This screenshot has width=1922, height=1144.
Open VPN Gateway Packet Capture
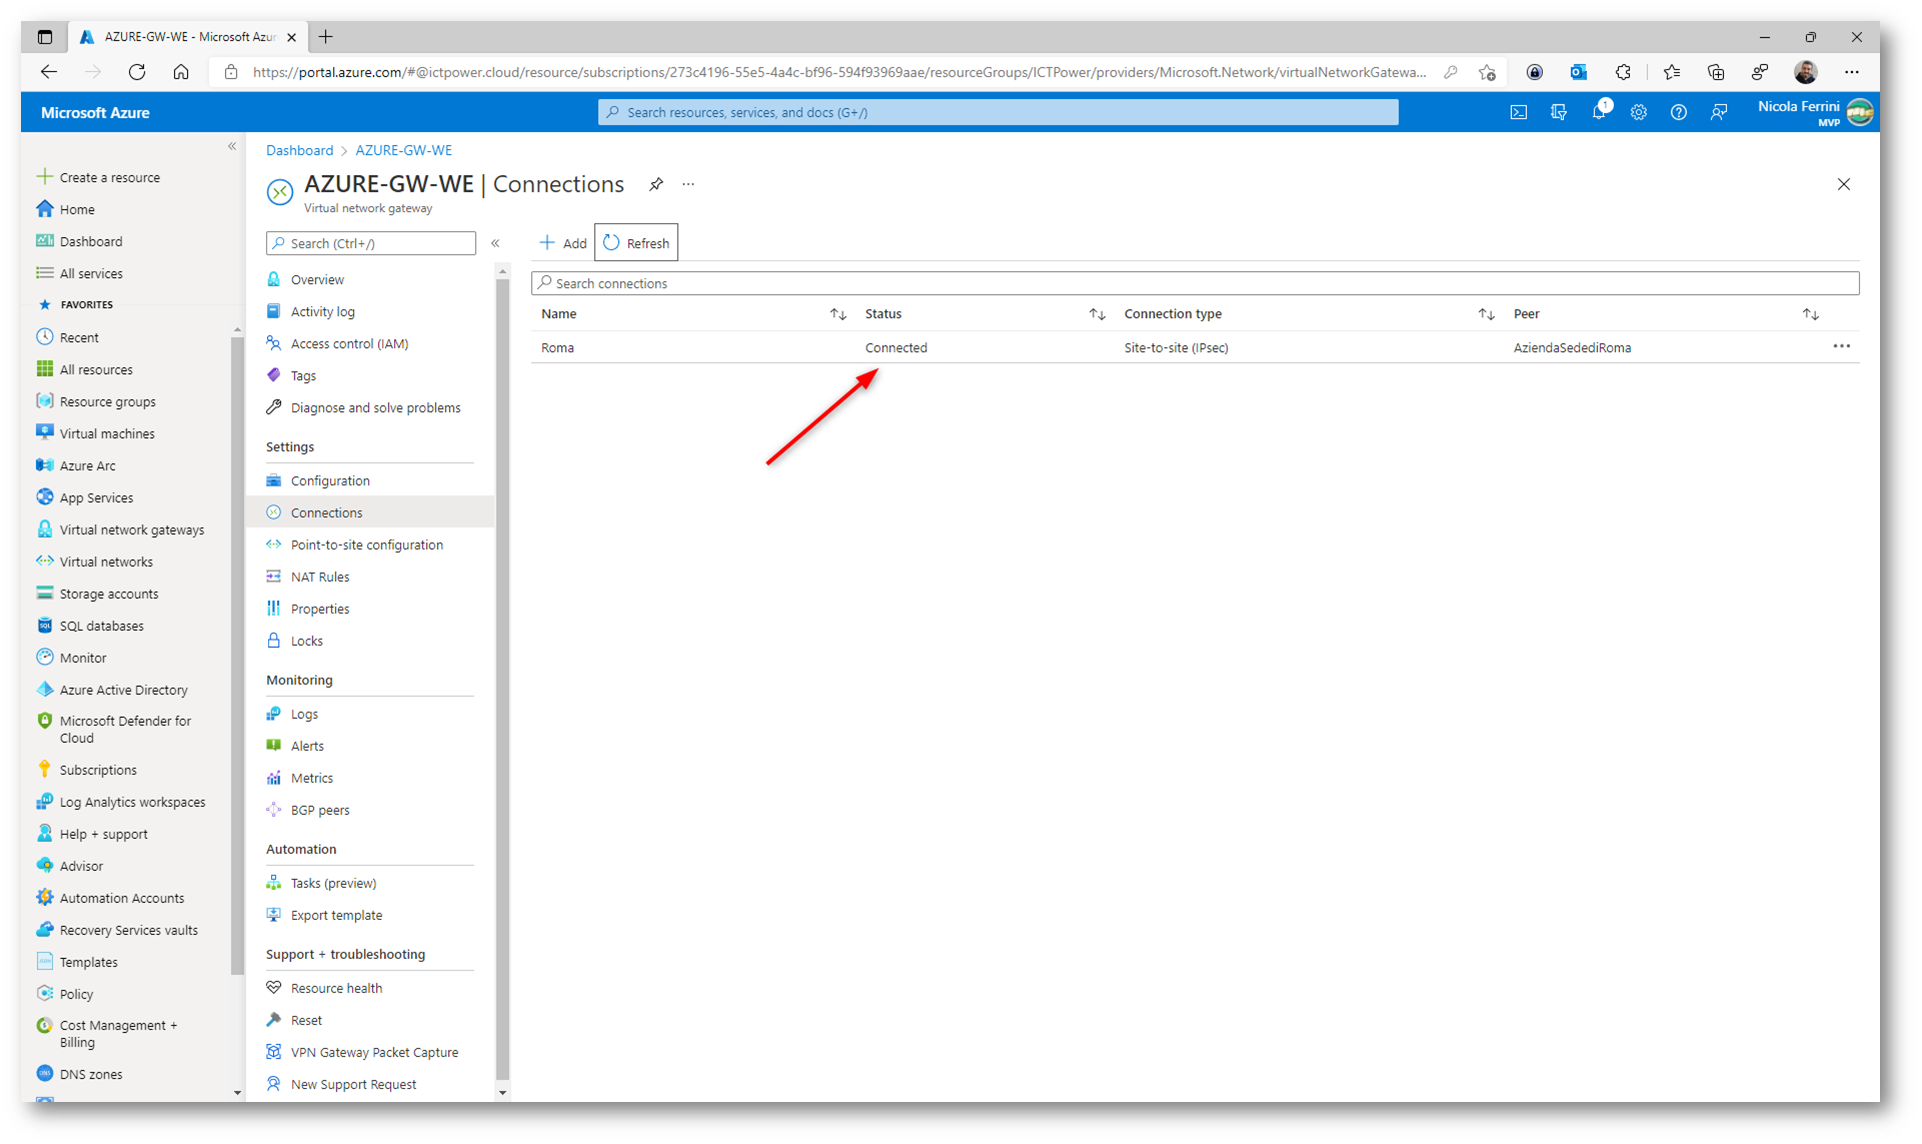[x=374, y=1052]
